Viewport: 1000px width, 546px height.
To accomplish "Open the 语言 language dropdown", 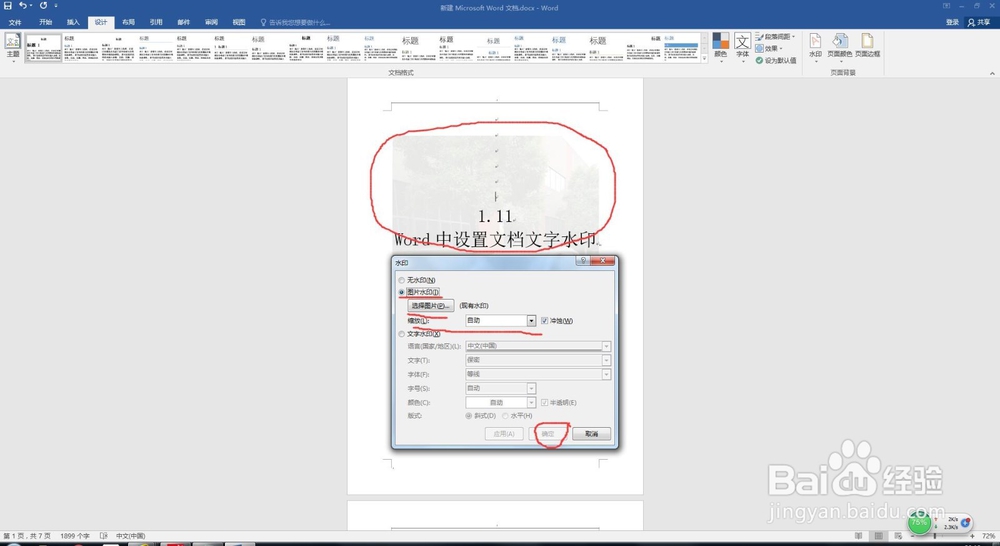I will [x=607, y=346].
